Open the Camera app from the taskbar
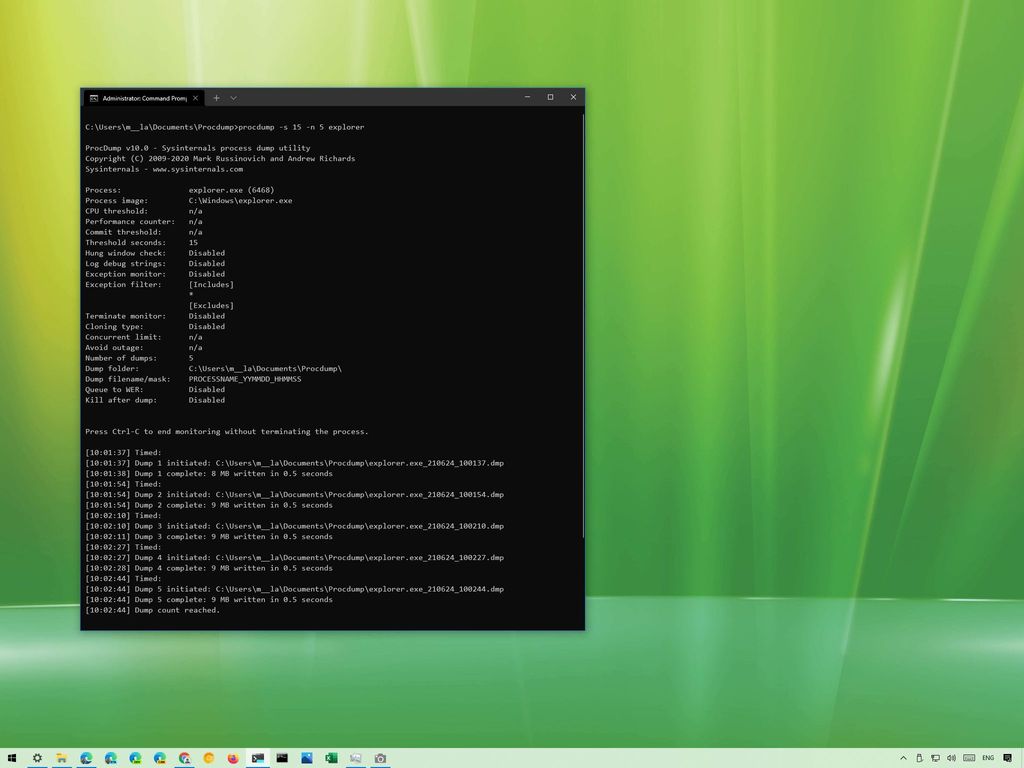The height and width of the screenshot is (768, 1024). tap(381, 758)
